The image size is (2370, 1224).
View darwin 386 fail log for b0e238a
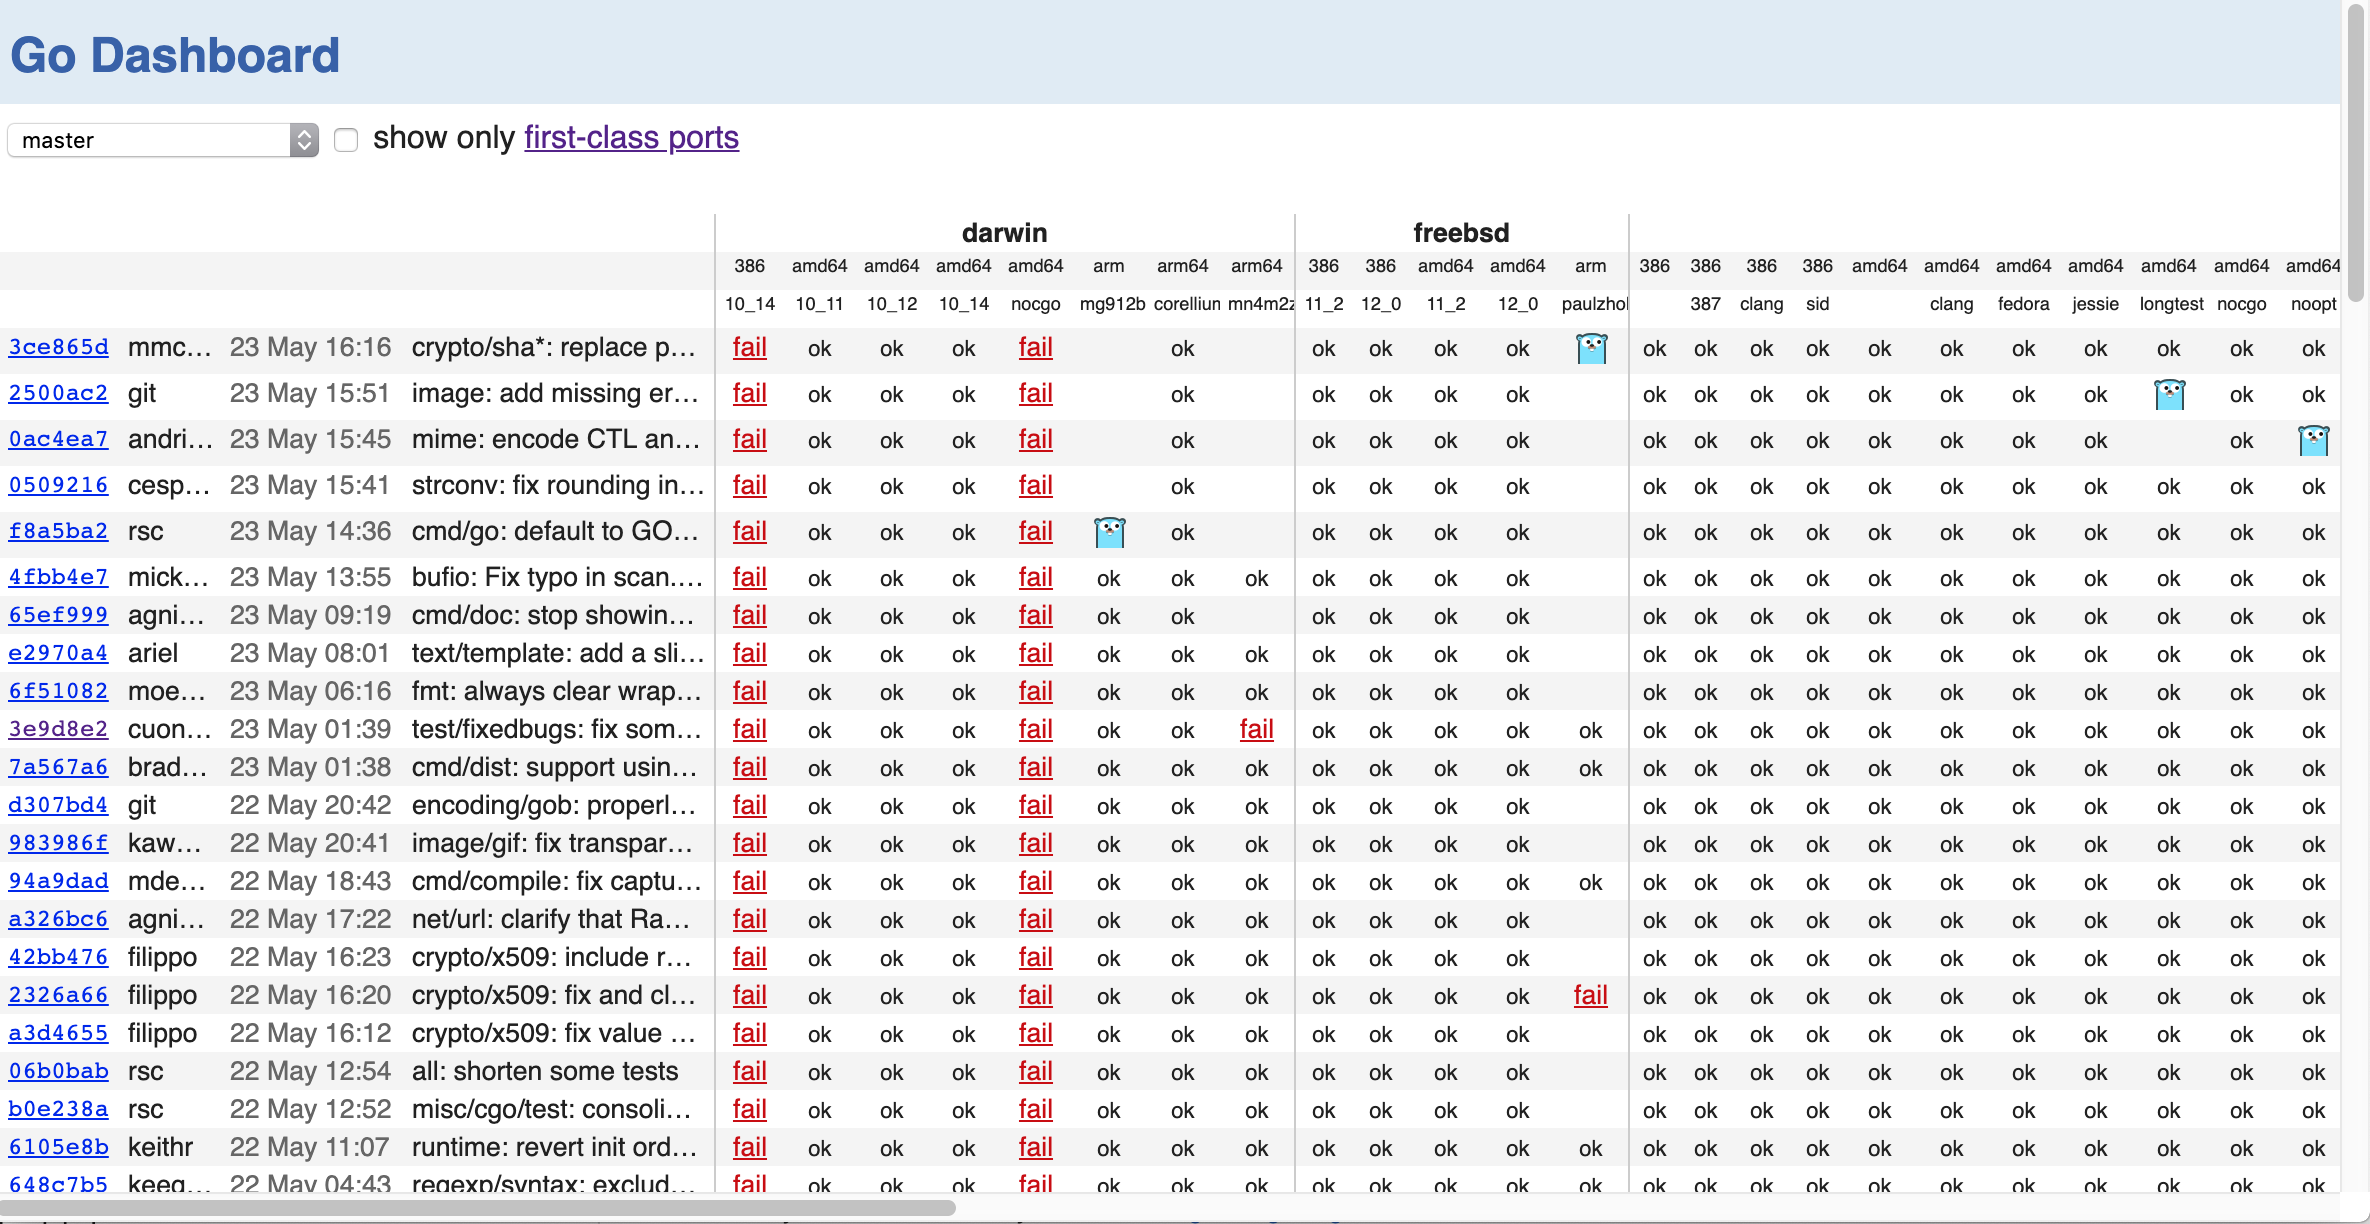click(749, 1109)
